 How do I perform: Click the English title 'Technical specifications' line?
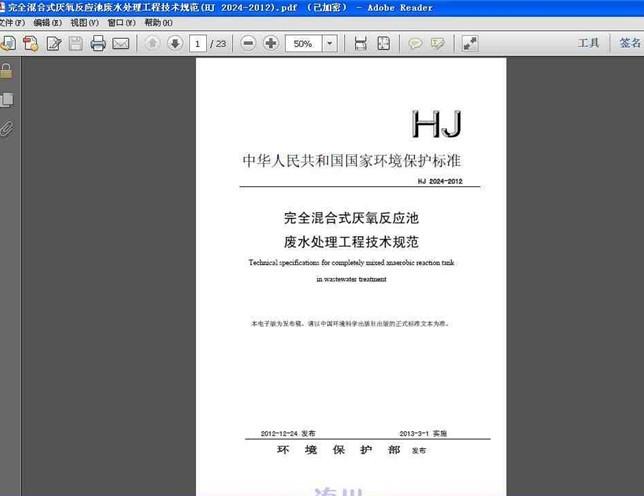[x=351, y=262]
